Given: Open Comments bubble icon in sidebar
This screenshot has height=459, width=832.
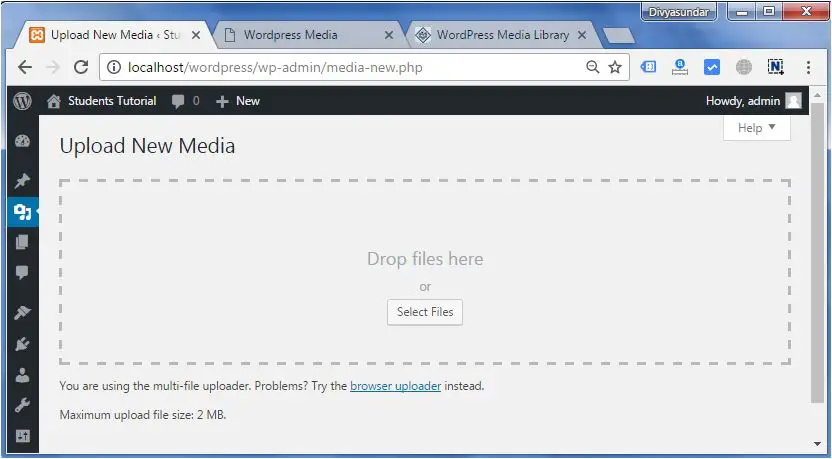Looking at the screenshot, I should pyautogui.click(x=22, y=272).
